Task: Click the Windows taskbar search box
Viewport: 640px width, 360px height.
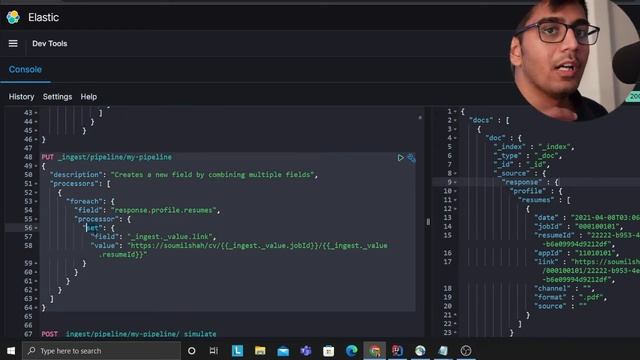Action: point(101,351)
